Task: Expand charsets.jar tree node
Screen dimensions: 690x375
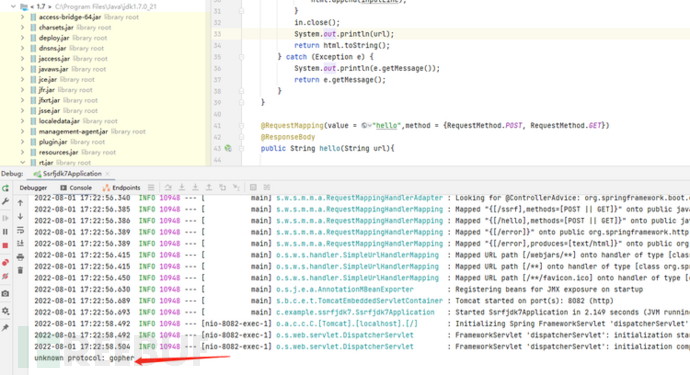Action: tap(22, 27)
